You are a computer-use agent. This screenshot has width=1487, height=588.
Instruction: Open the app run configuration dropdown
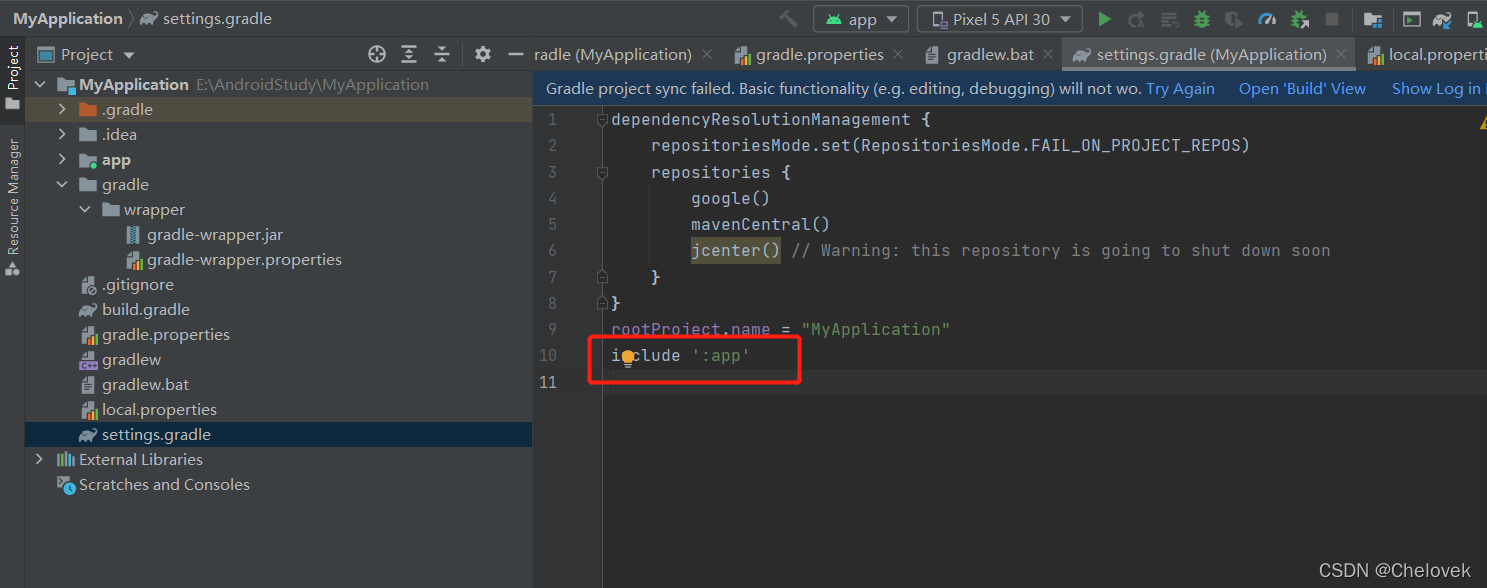[861, 19]
